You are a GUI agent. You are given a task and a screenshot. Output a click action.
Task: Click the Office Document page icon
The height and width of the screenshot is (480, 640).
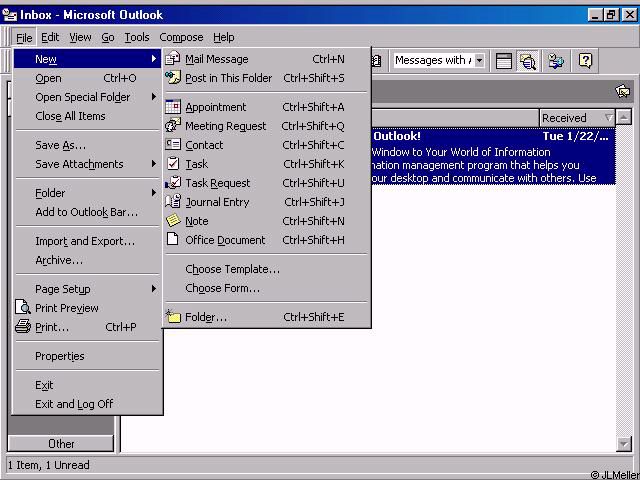click(173, 239)
